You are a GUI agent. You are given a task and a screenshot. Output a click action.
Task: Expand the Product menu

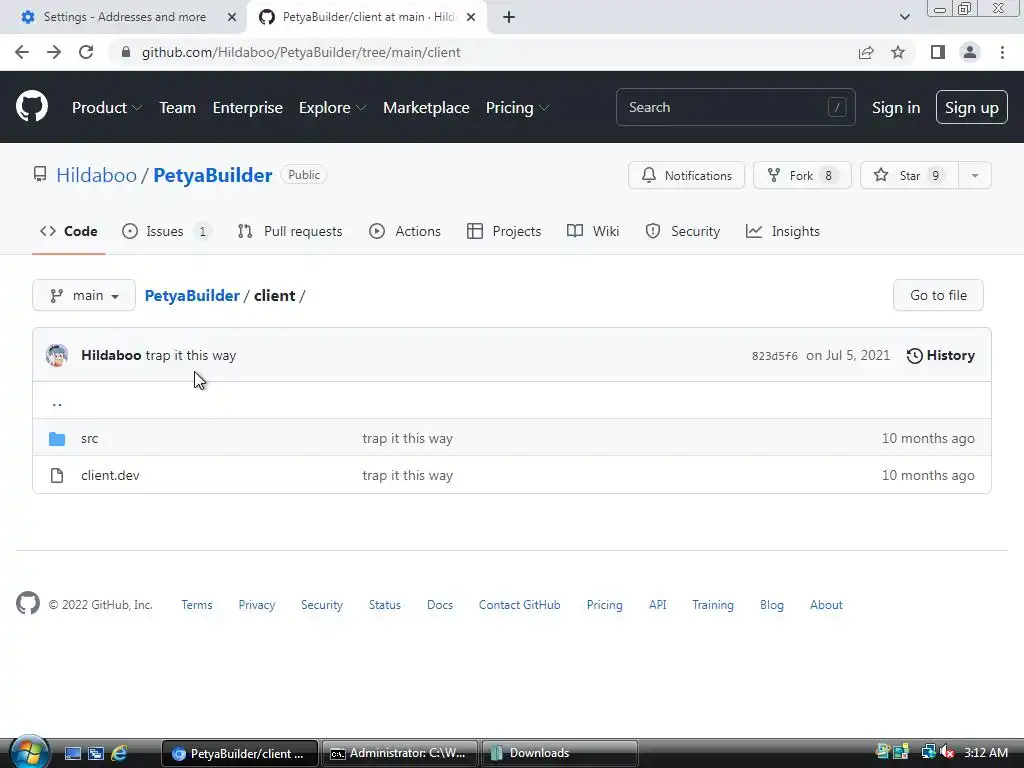(x=106, y=107)
